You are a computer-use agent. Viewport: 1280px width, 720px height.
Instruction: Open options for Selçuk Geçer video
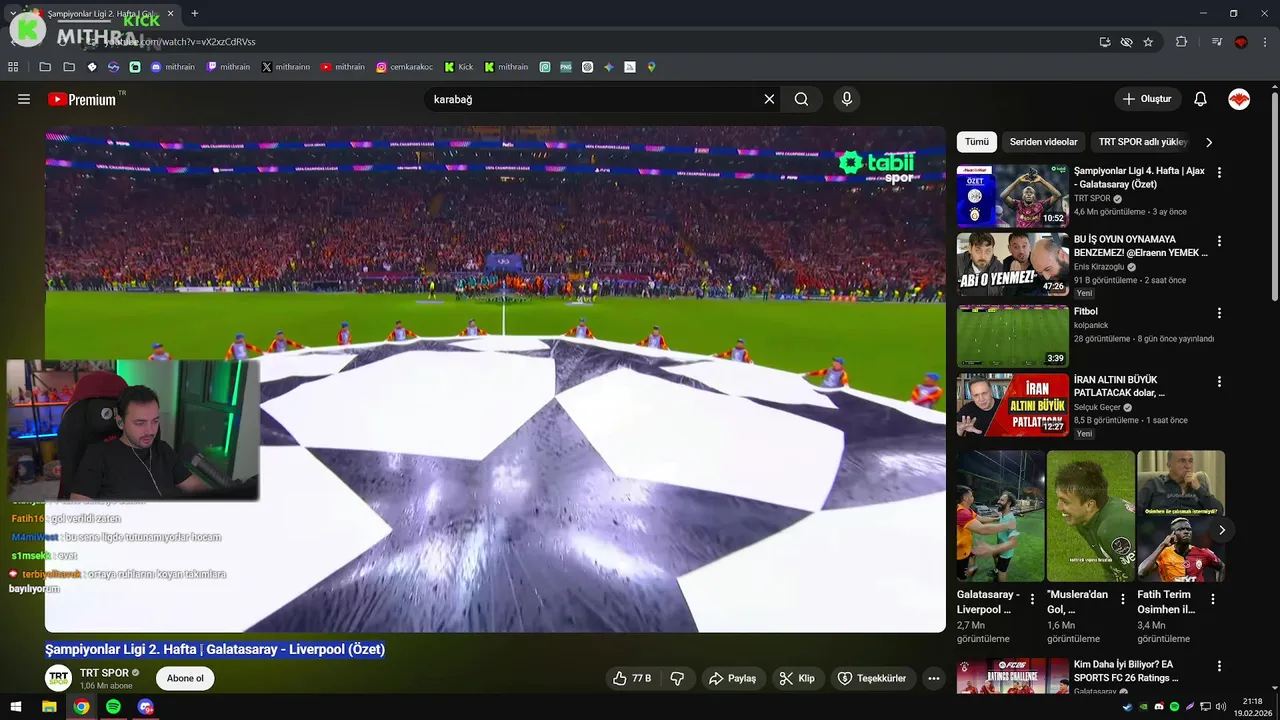coord(1219,381)
